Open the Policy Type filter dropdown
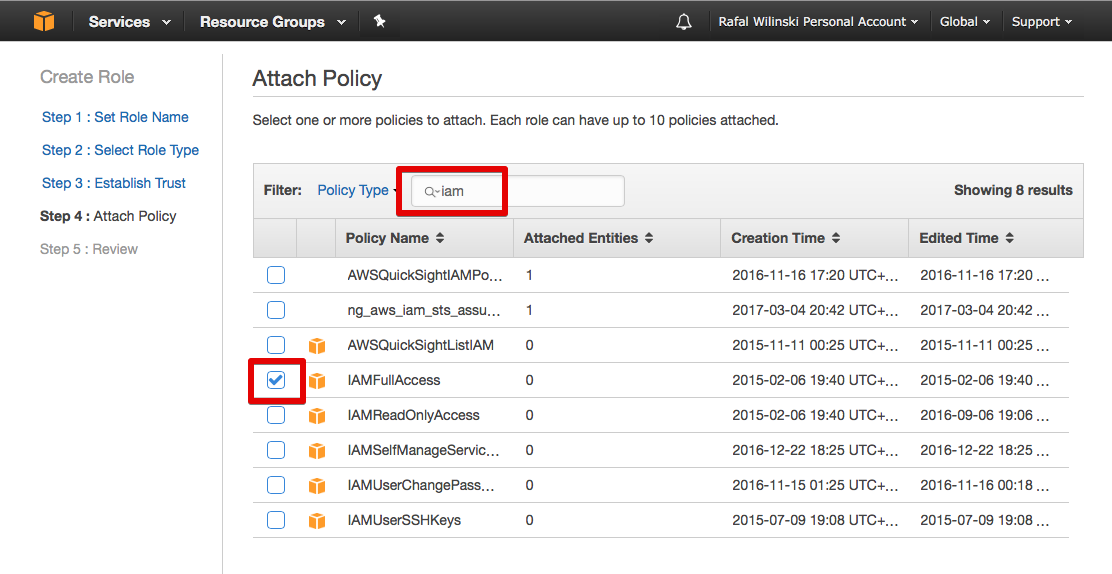 [357, 190]
